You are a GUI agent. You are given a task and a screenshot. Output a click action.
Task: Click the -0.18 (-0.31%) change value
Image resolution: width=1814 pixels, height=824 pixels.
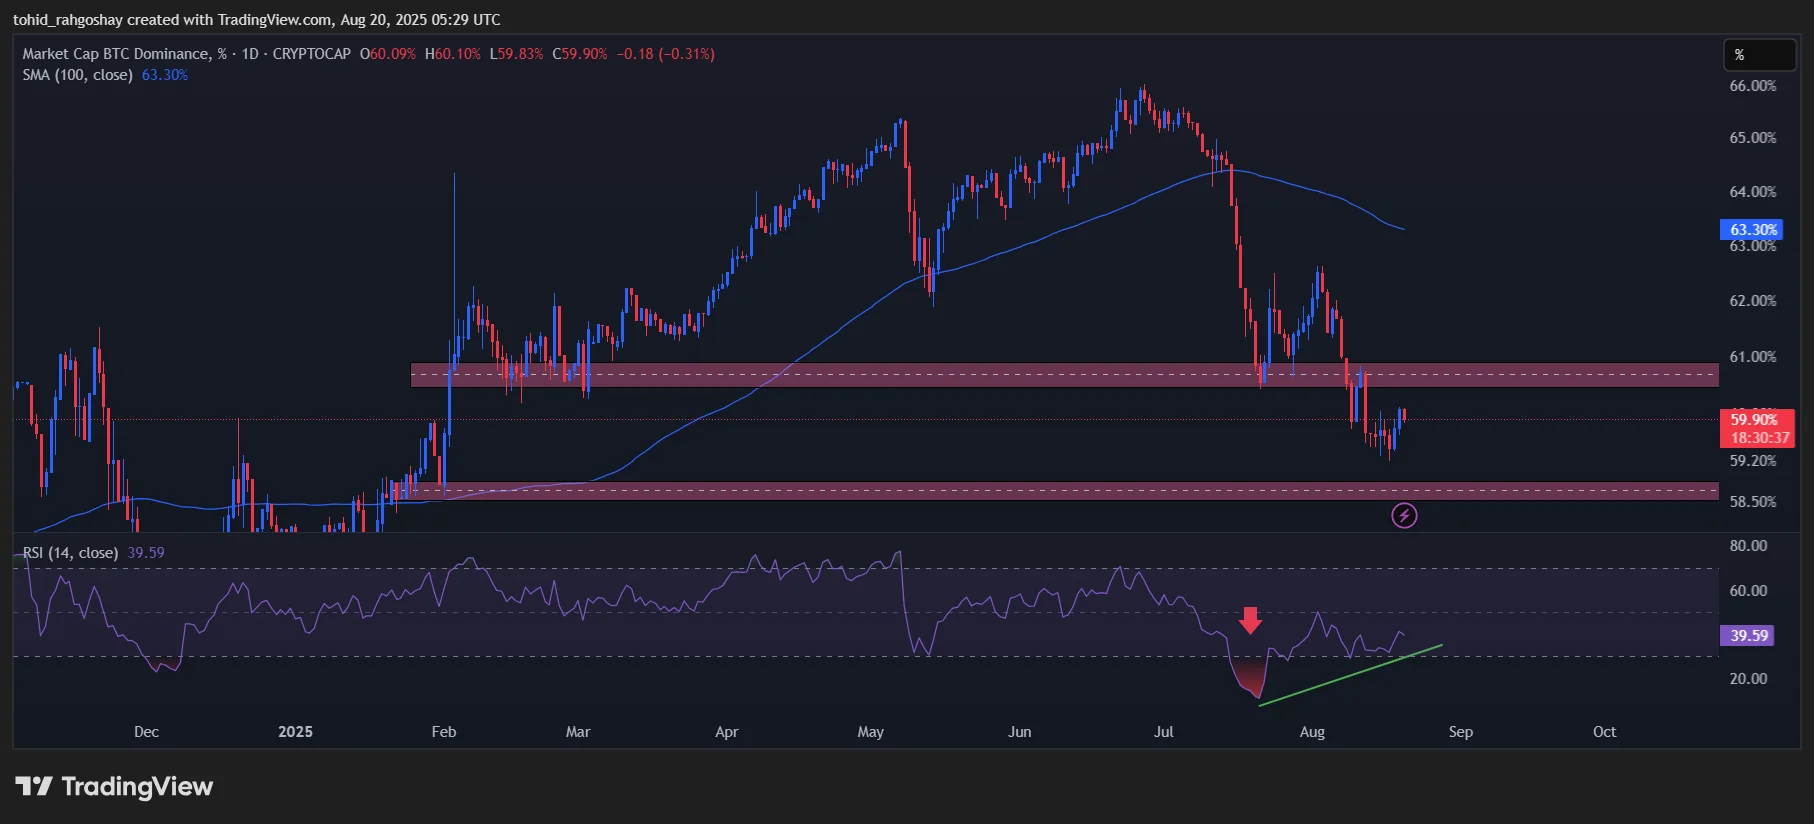tap(666, 54)
